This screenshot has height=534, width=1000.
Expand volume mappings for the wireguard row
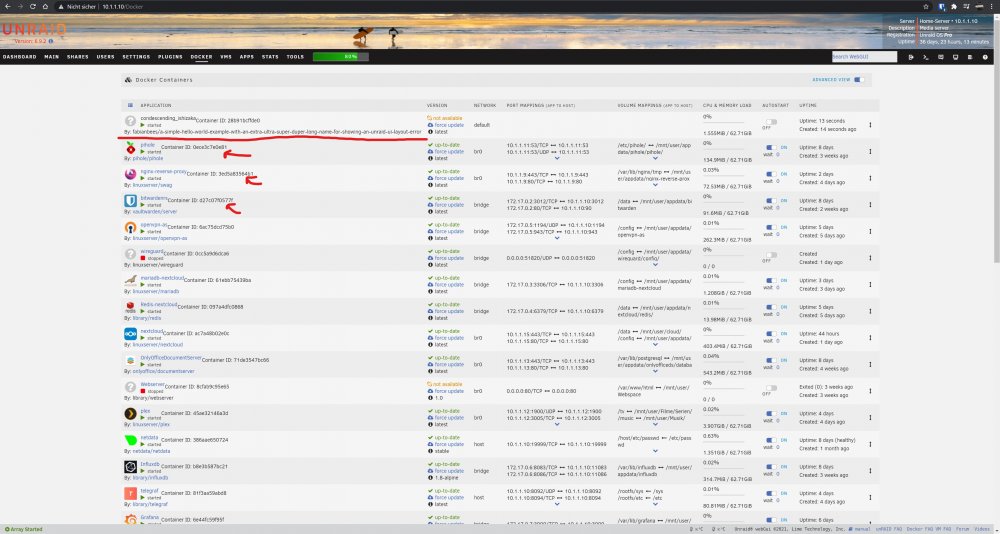pos(655,265)
